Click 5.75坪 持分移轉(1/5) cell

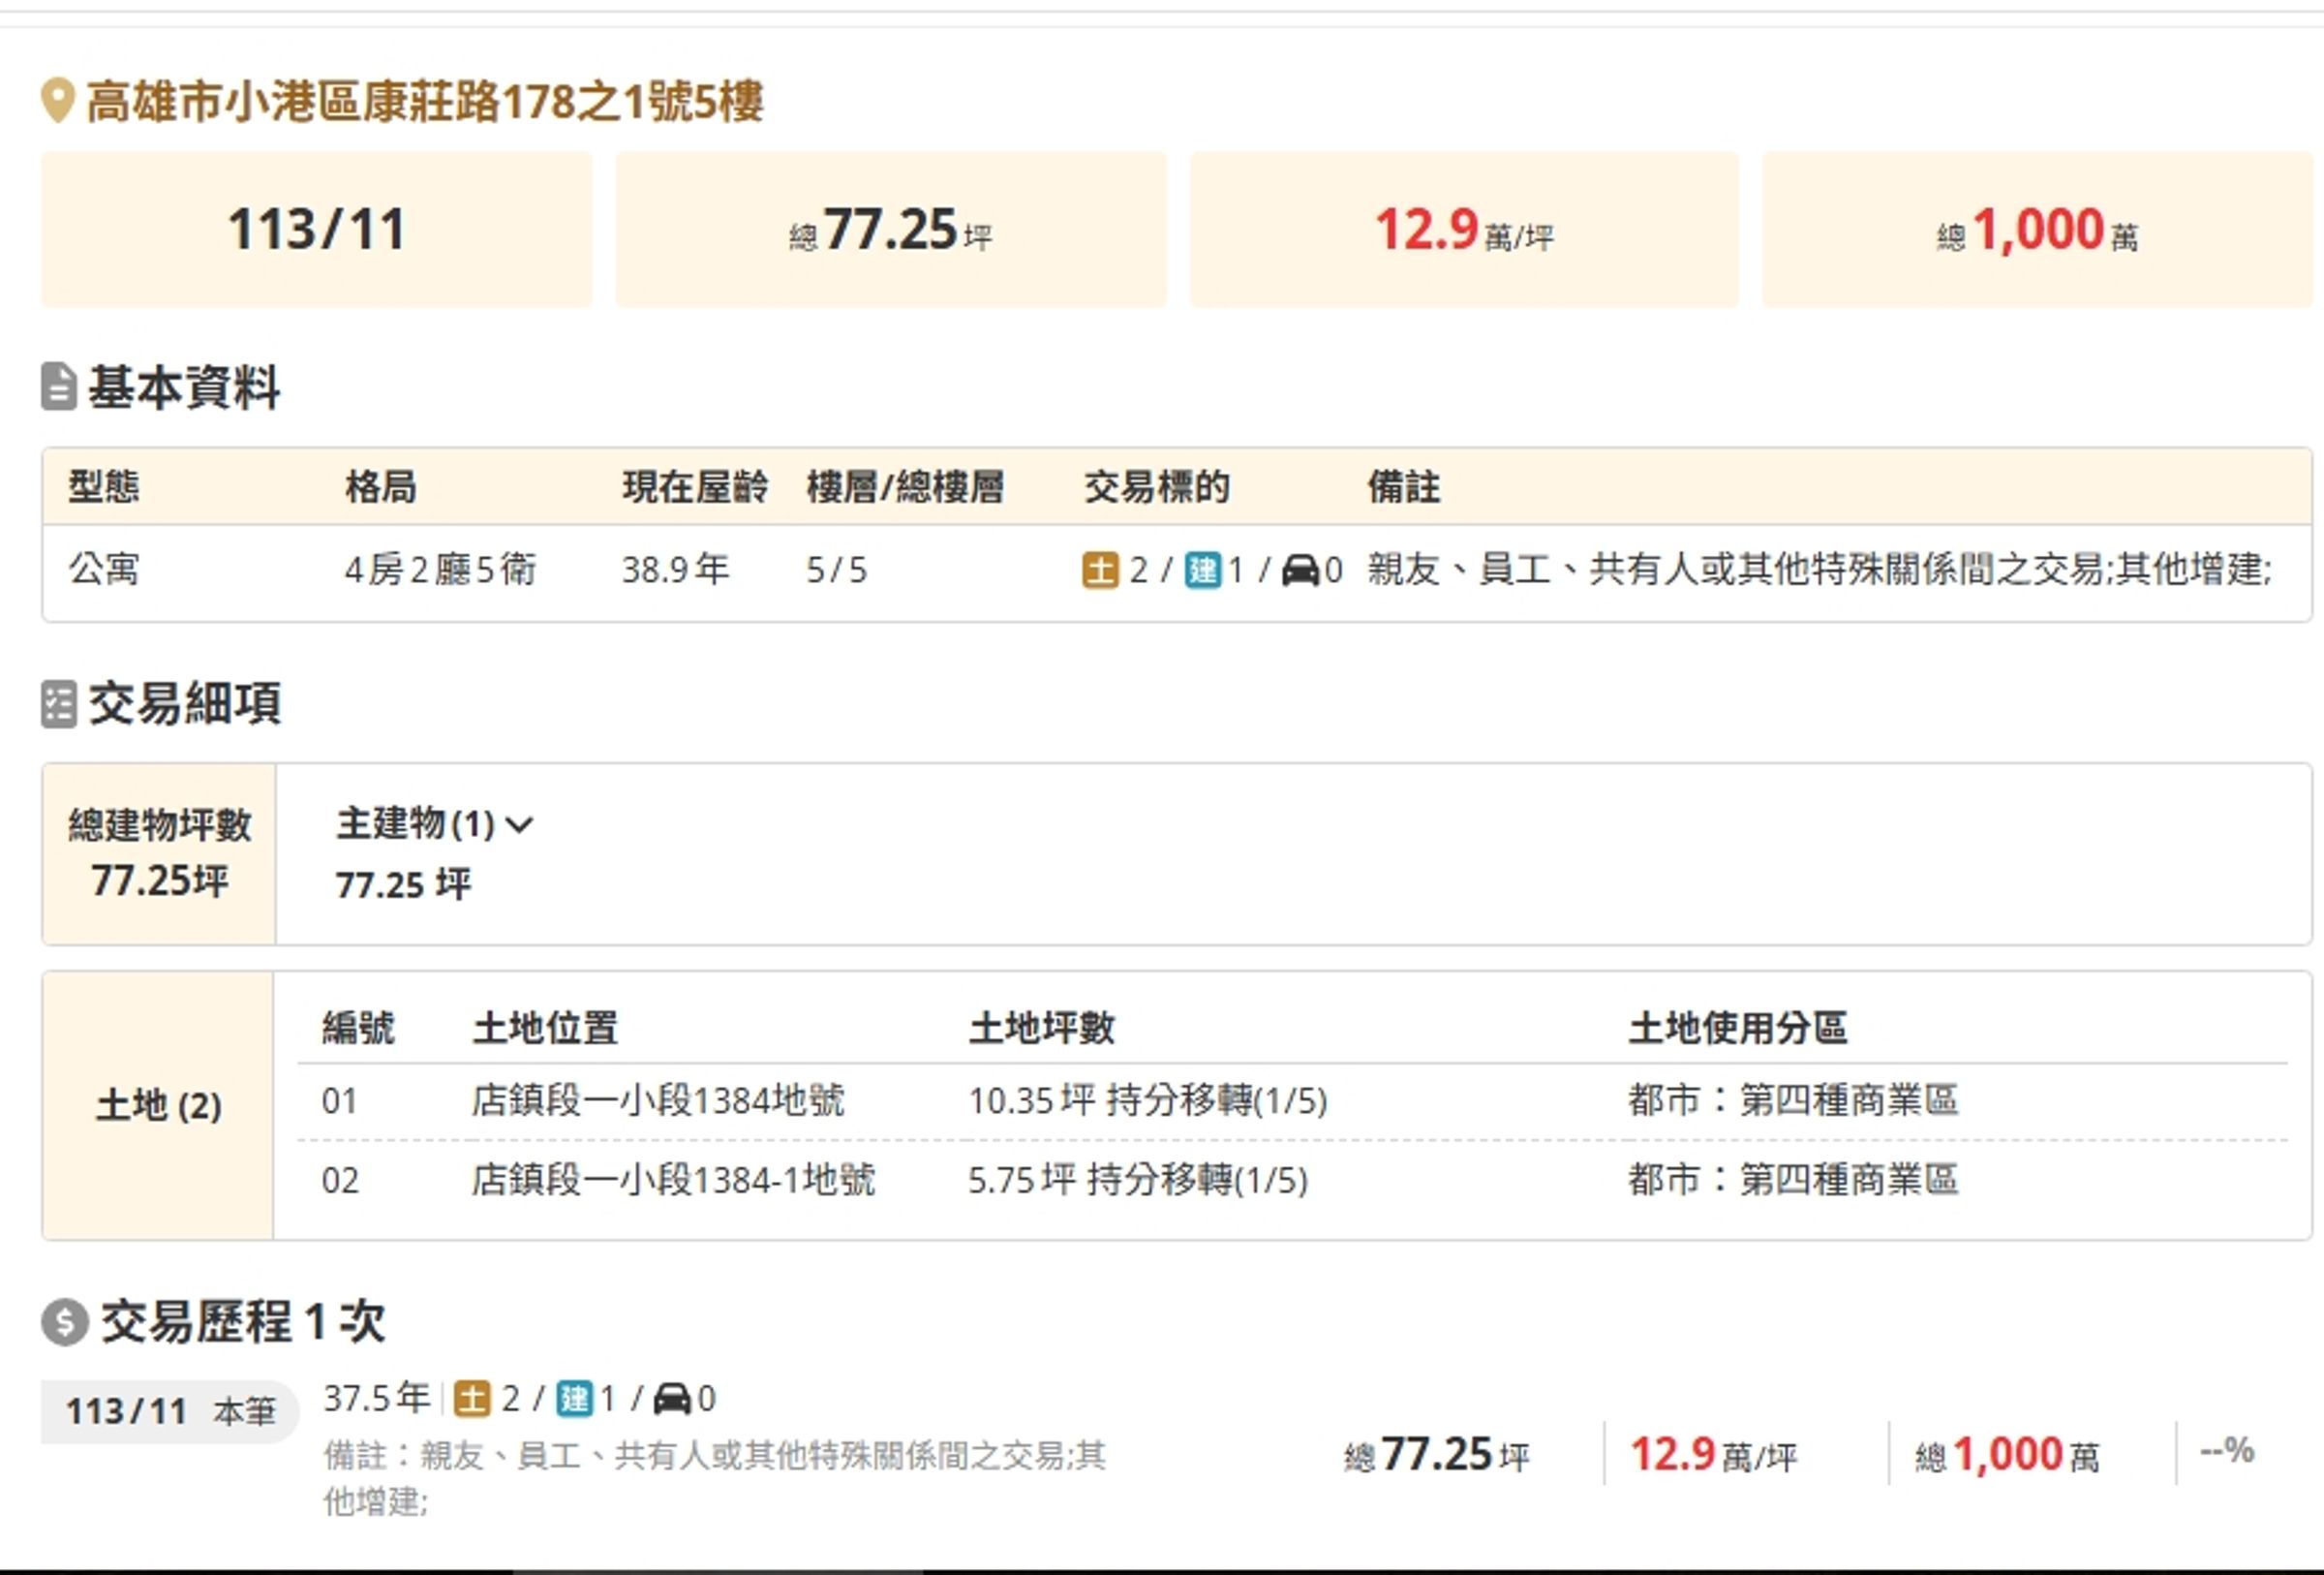1138,1180
